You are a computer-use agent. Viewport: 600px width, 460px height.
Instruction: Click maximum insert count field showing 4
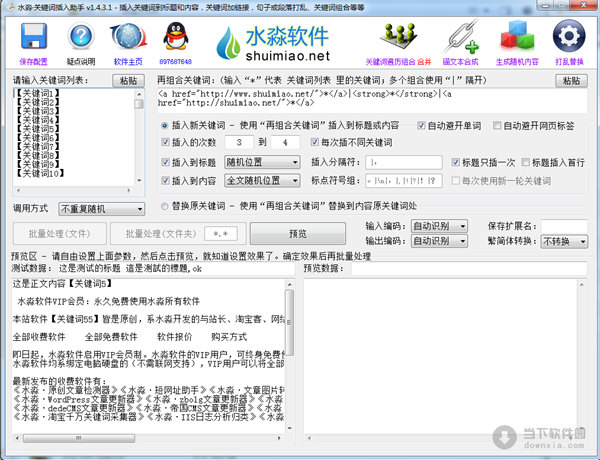(285, 142)
